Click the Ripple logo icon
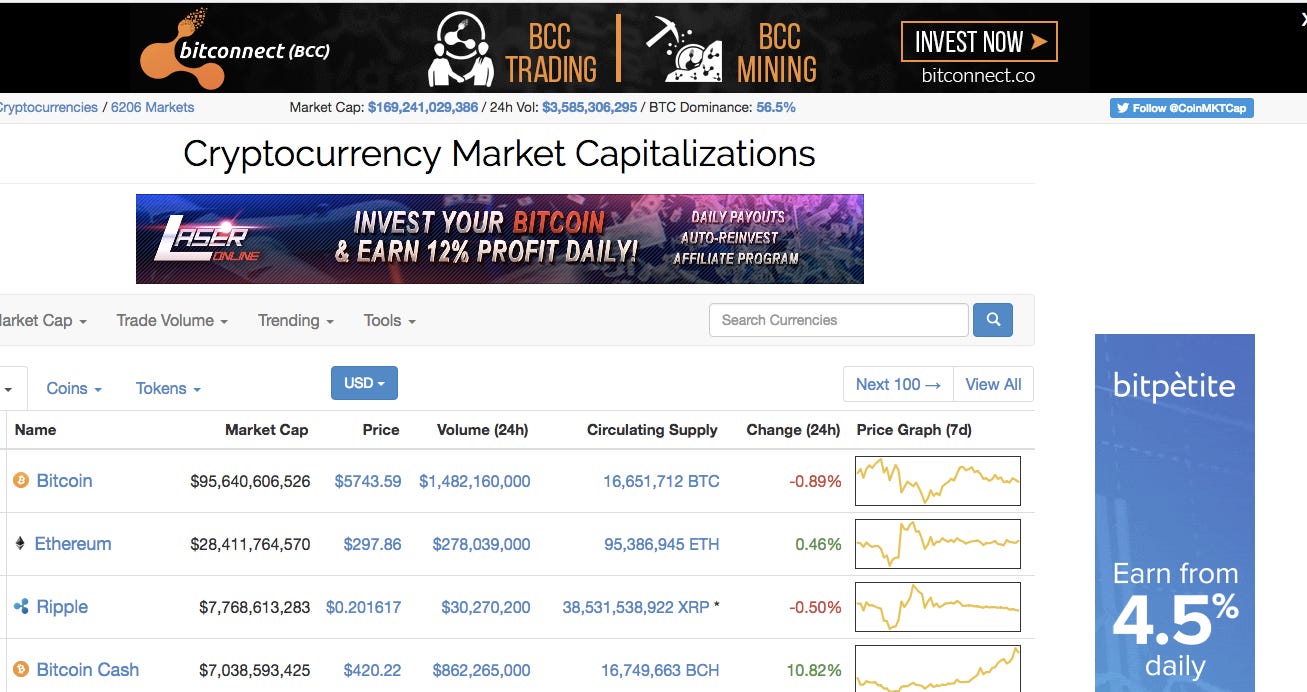The image size is (1307, 692). 21,607
